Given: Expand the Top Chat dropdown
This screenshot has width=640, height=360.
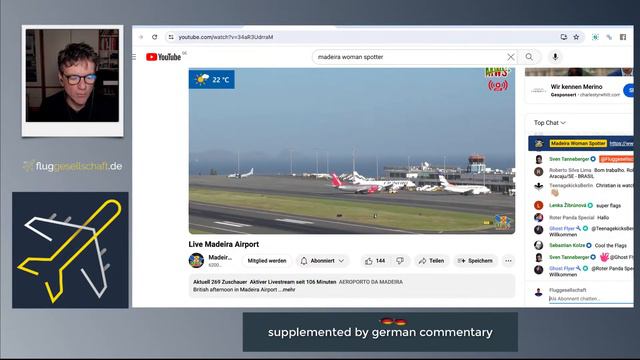Looking at the screenshot, I should [x=550, y=123].
